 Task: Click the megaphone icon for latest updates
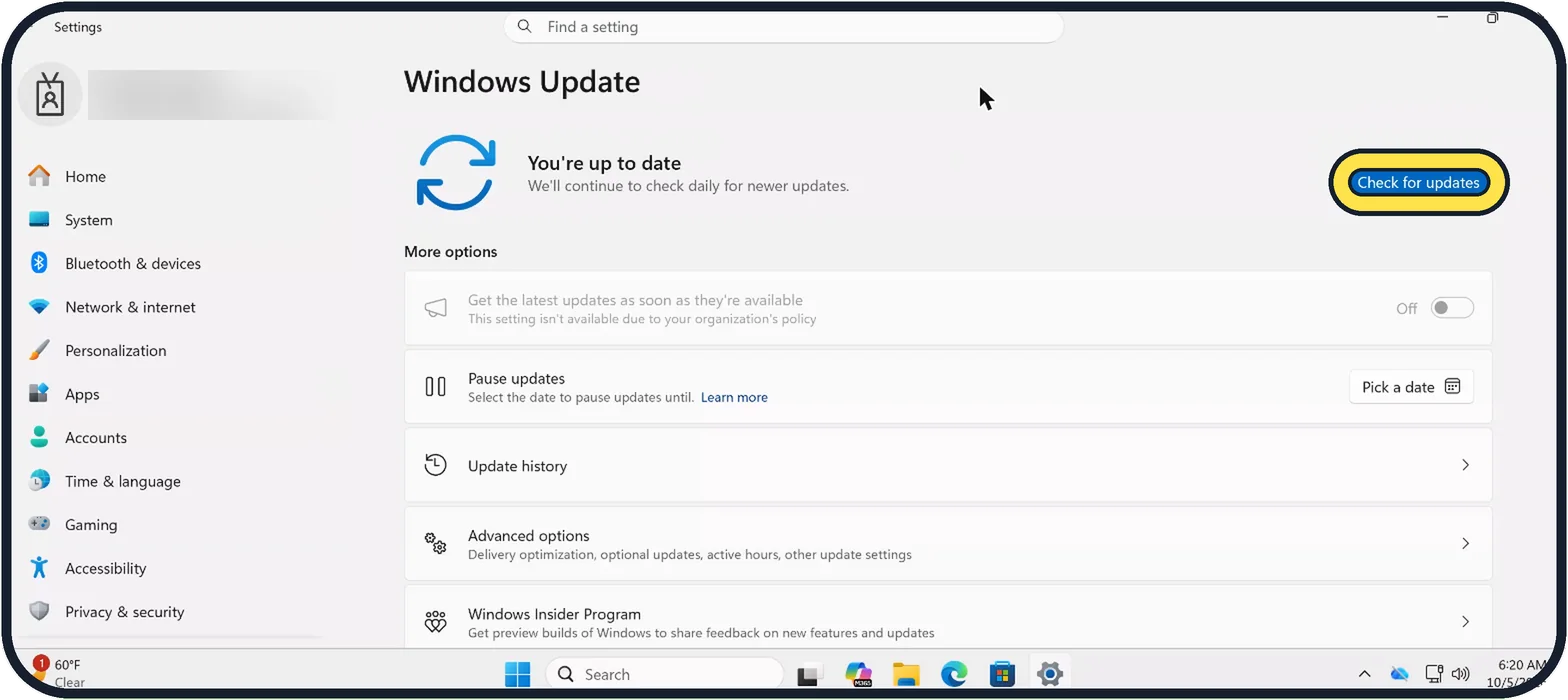(435, 308)
